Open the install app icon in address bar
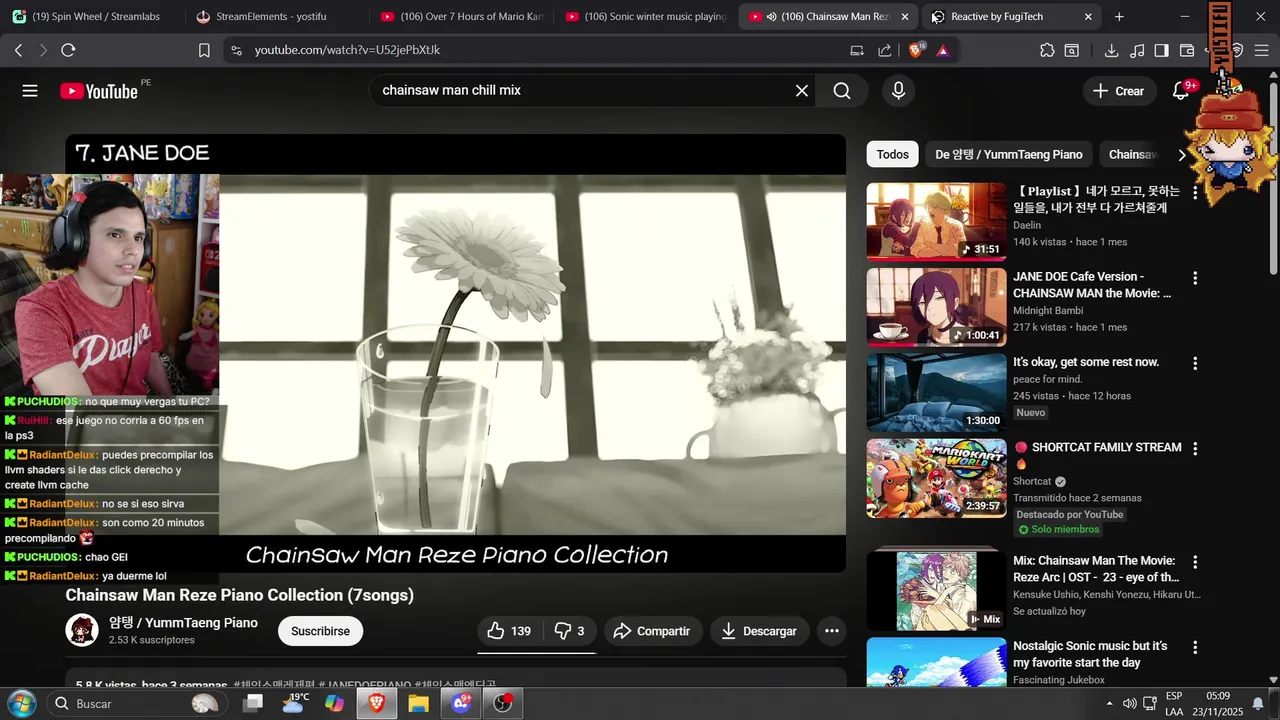1280x720 pixels. (x=857, y=50)
